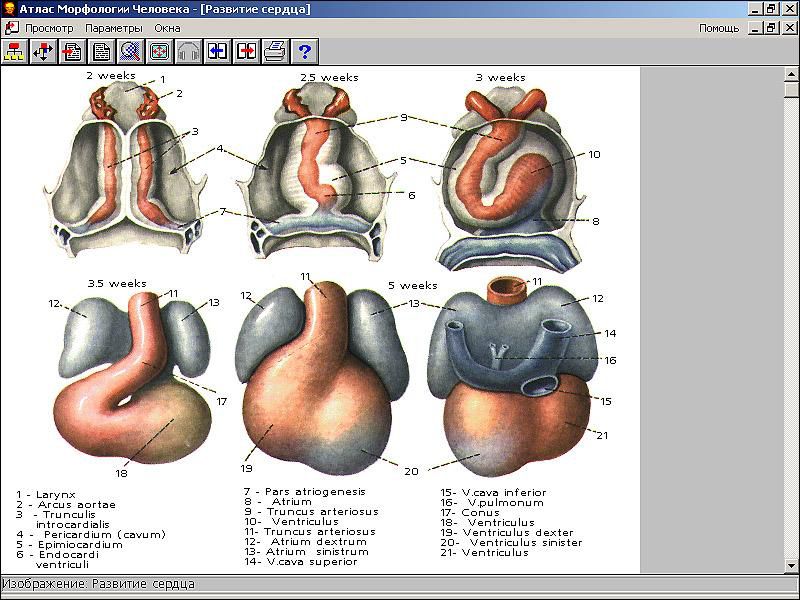Restore the inner document window
Screen dimensions: 800x600
771,28
